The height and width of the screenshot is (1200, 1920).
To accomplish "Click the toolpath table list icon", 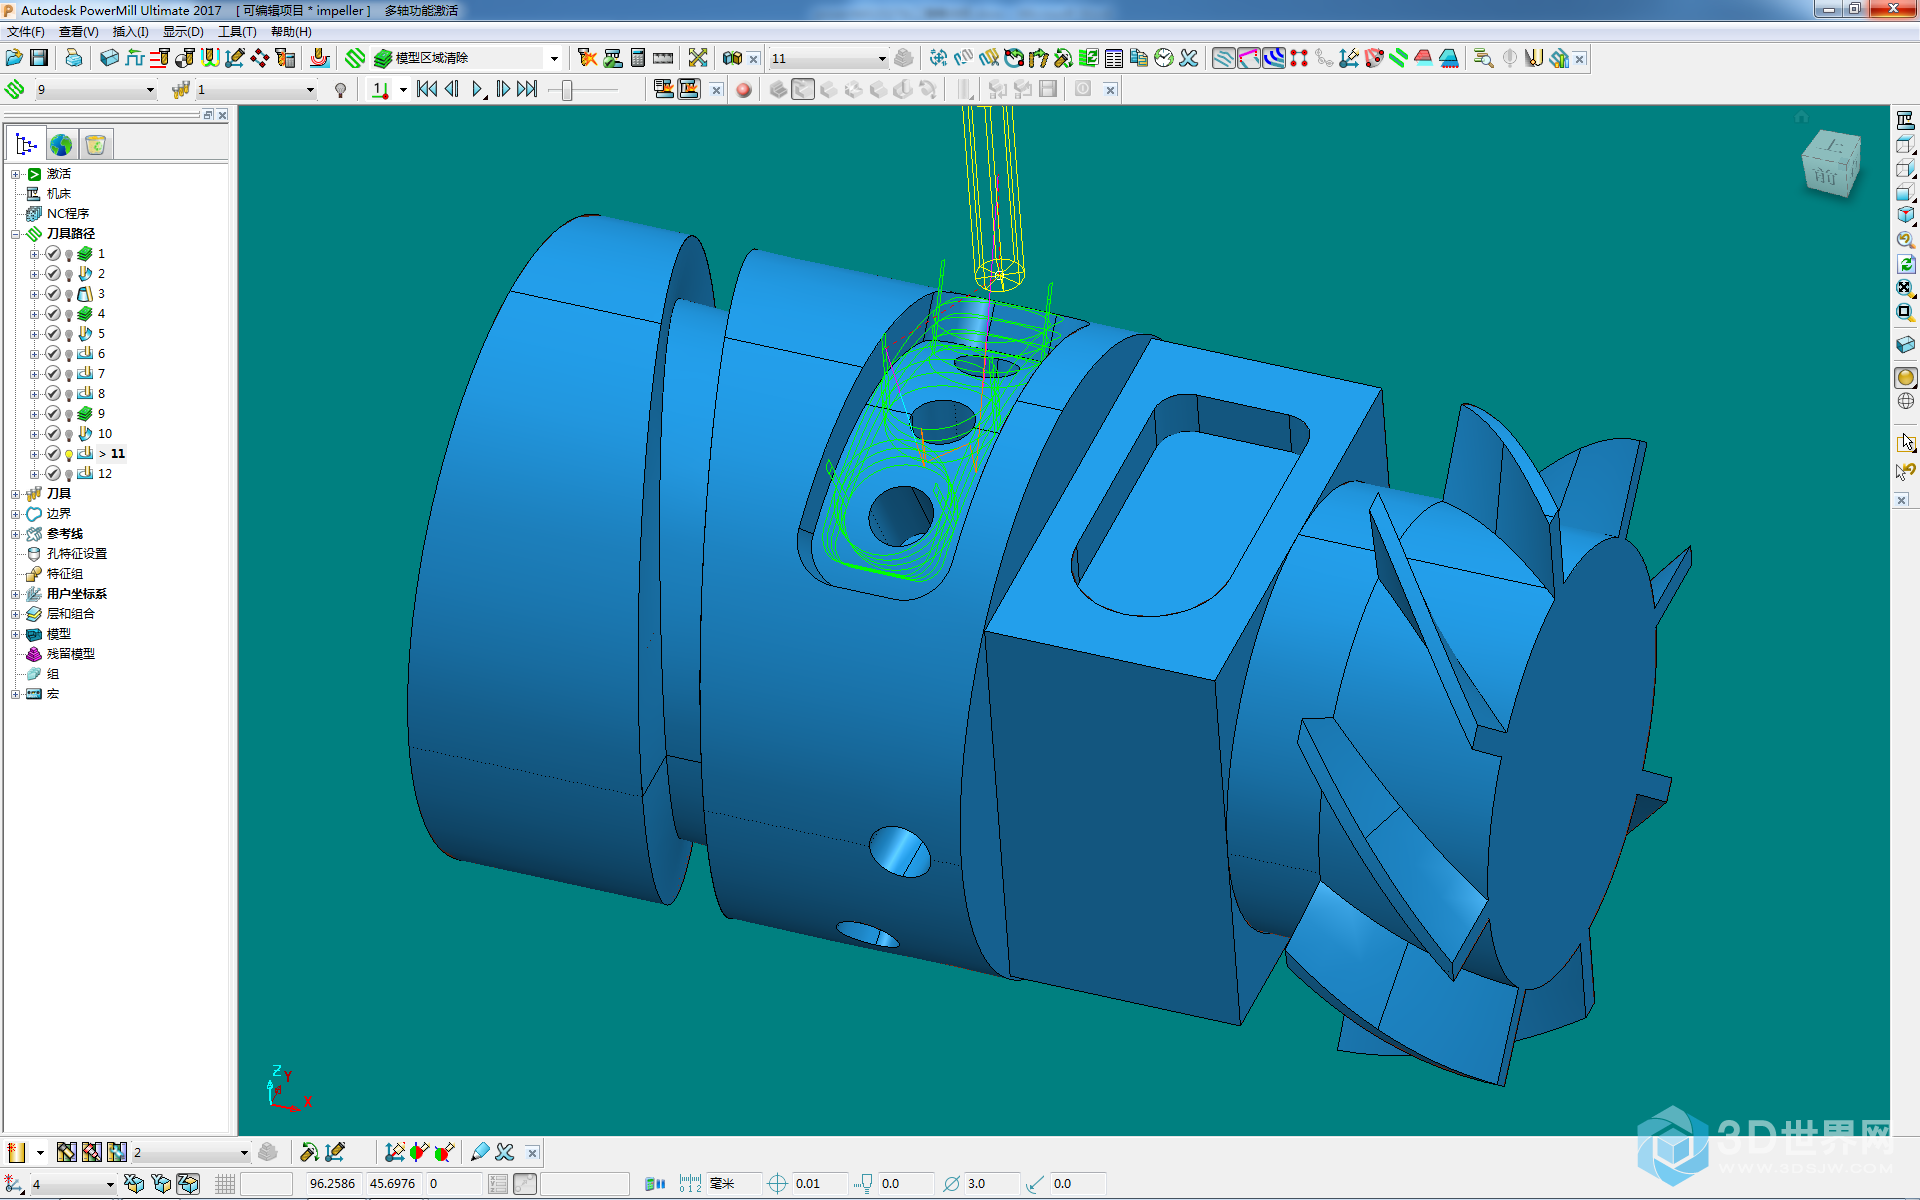I will (x=1114, y=58).
